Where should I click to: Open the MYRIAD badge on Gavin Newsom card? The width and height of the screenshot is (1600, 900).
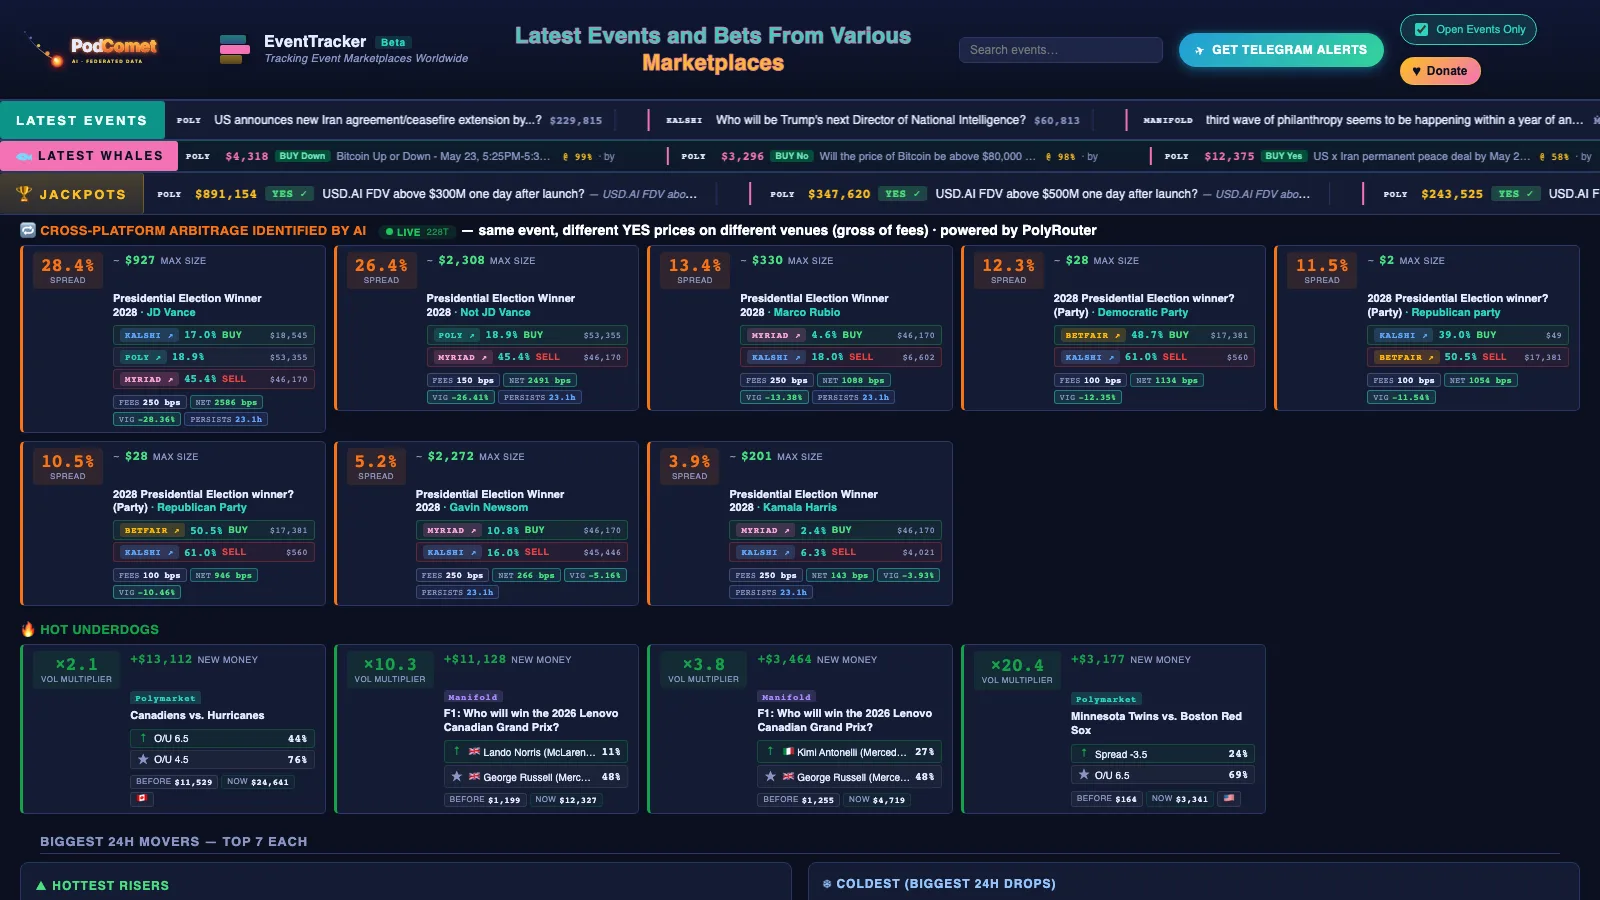coord(450,531)
